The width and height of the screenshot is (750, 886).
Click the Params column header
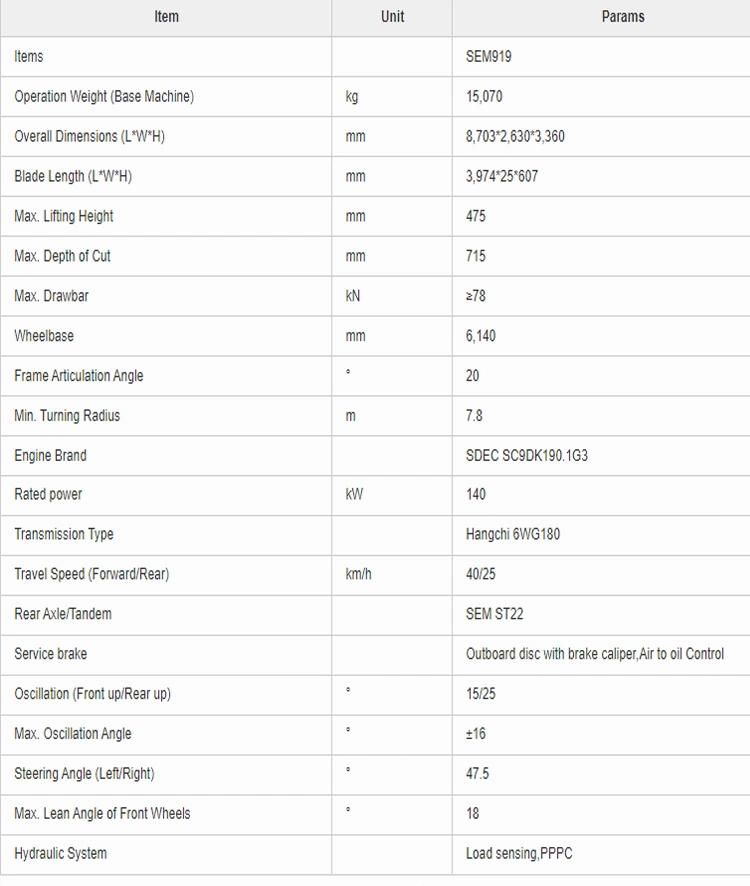[x=623, y=17]
